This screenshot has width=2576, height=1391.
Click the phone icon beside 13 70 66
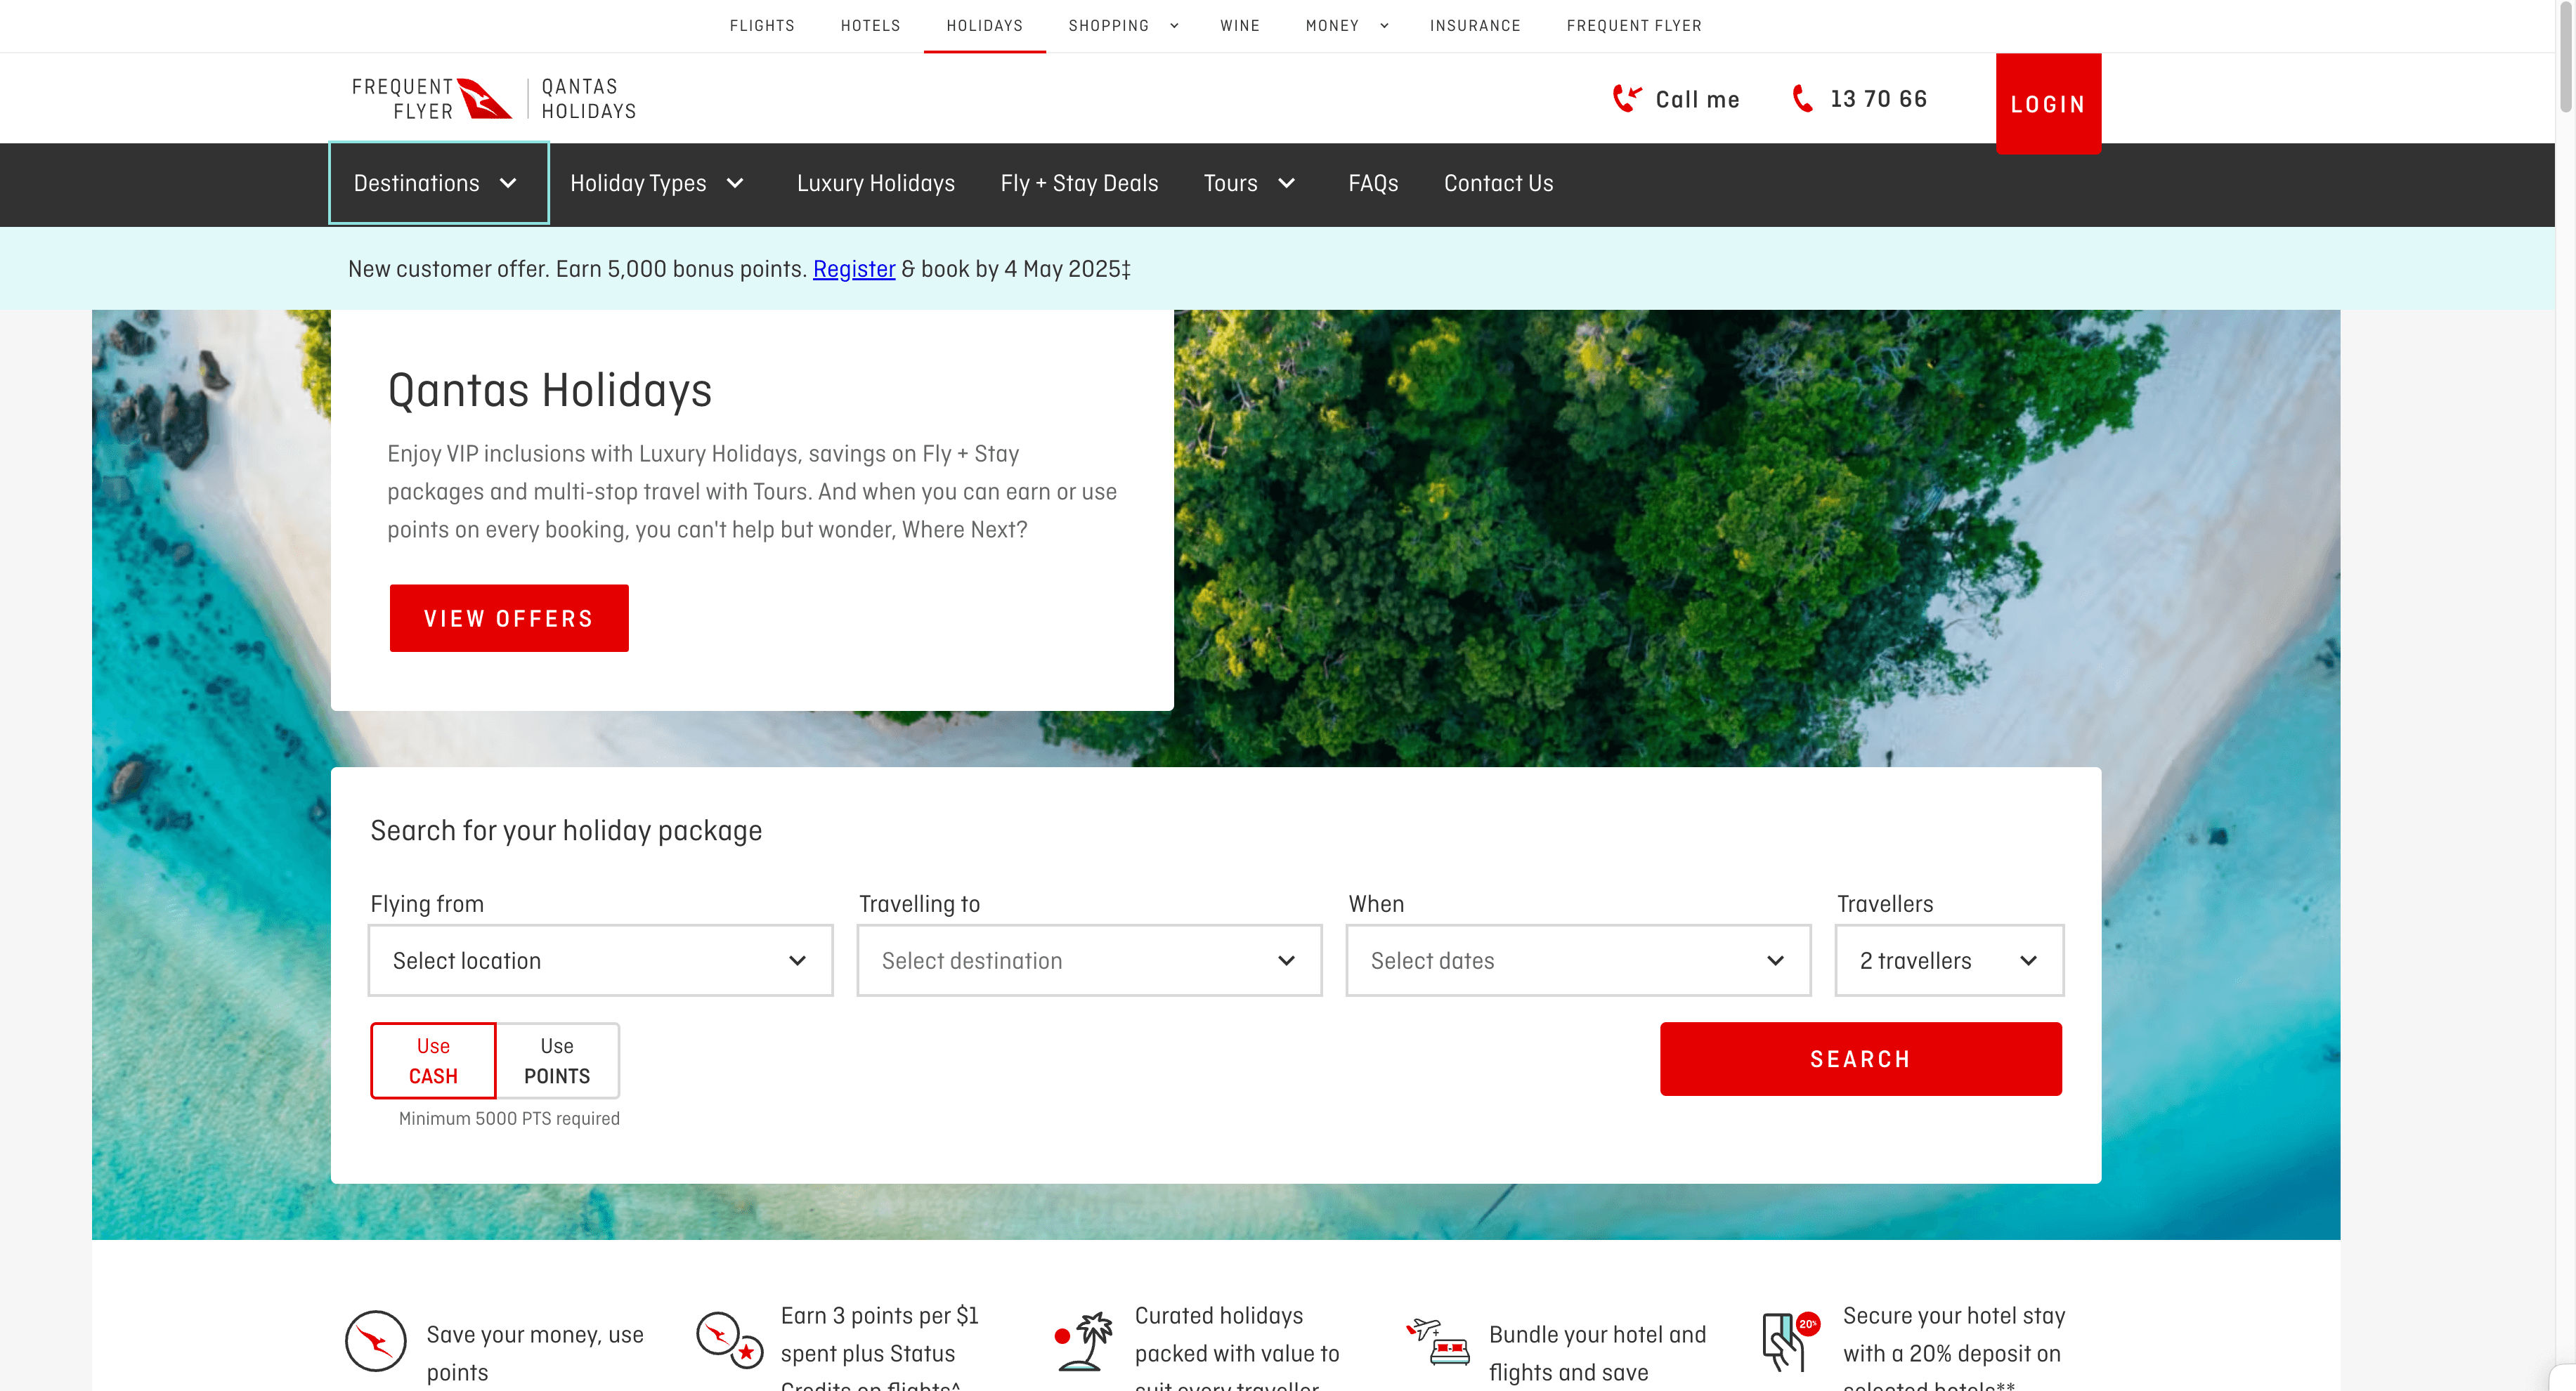[1802, 98]
